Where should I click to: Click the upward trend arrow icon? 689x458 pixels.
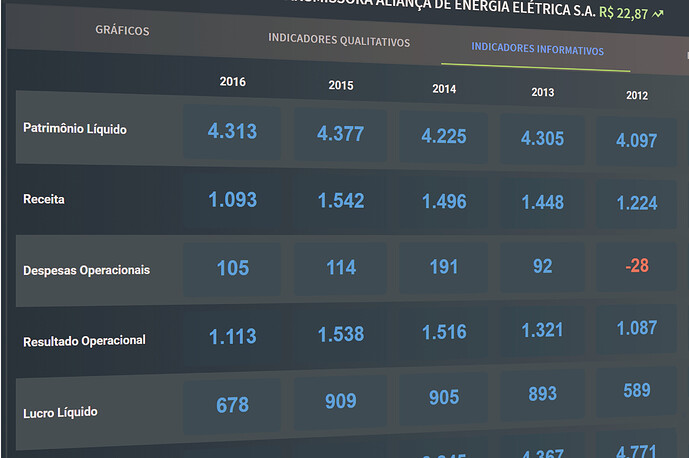pyautogui.click(x=657, y=15)
